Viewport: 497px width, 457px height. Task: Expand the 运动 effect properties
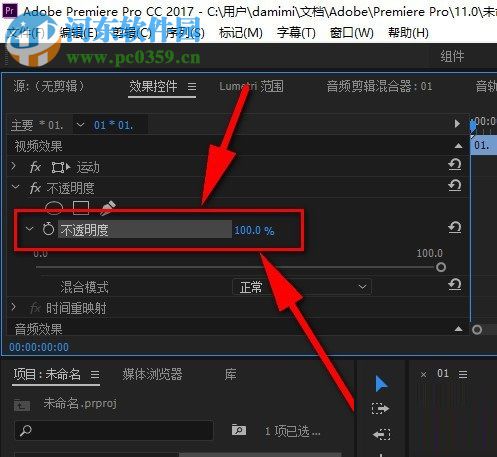pos(14,166)
